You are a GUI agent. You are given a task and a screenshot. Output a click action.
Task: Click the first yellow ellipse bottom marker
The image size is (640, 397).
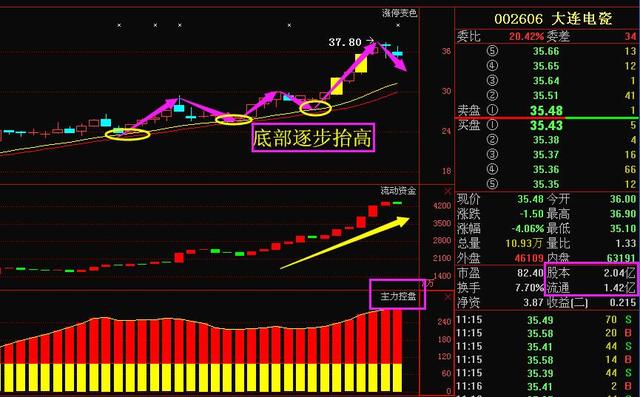tap(127, 134)
